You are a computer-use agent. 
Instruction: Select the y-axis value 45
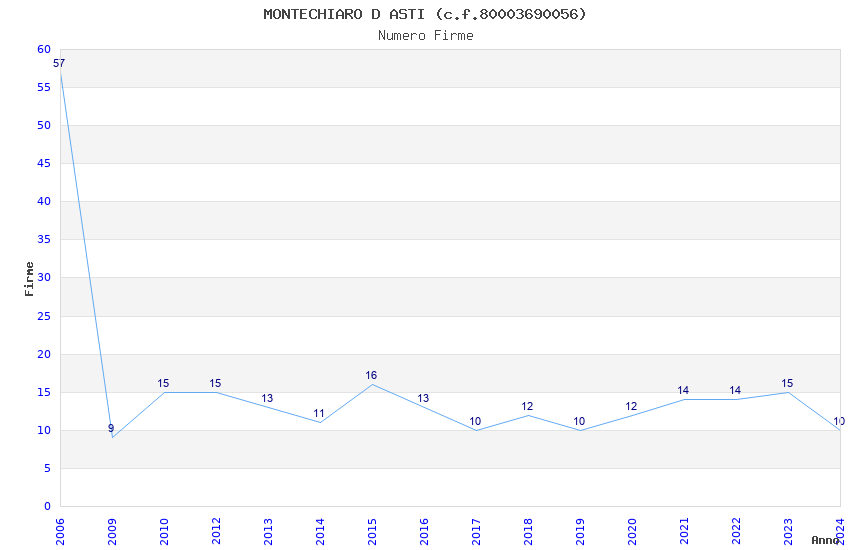(44, 163)
